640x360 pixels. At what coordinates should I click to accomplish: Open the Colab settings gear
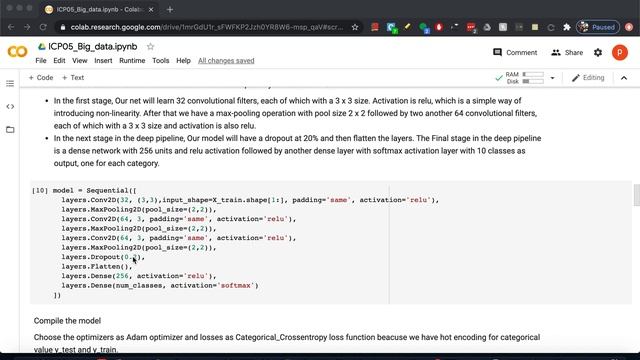click(x=598, y=52)
